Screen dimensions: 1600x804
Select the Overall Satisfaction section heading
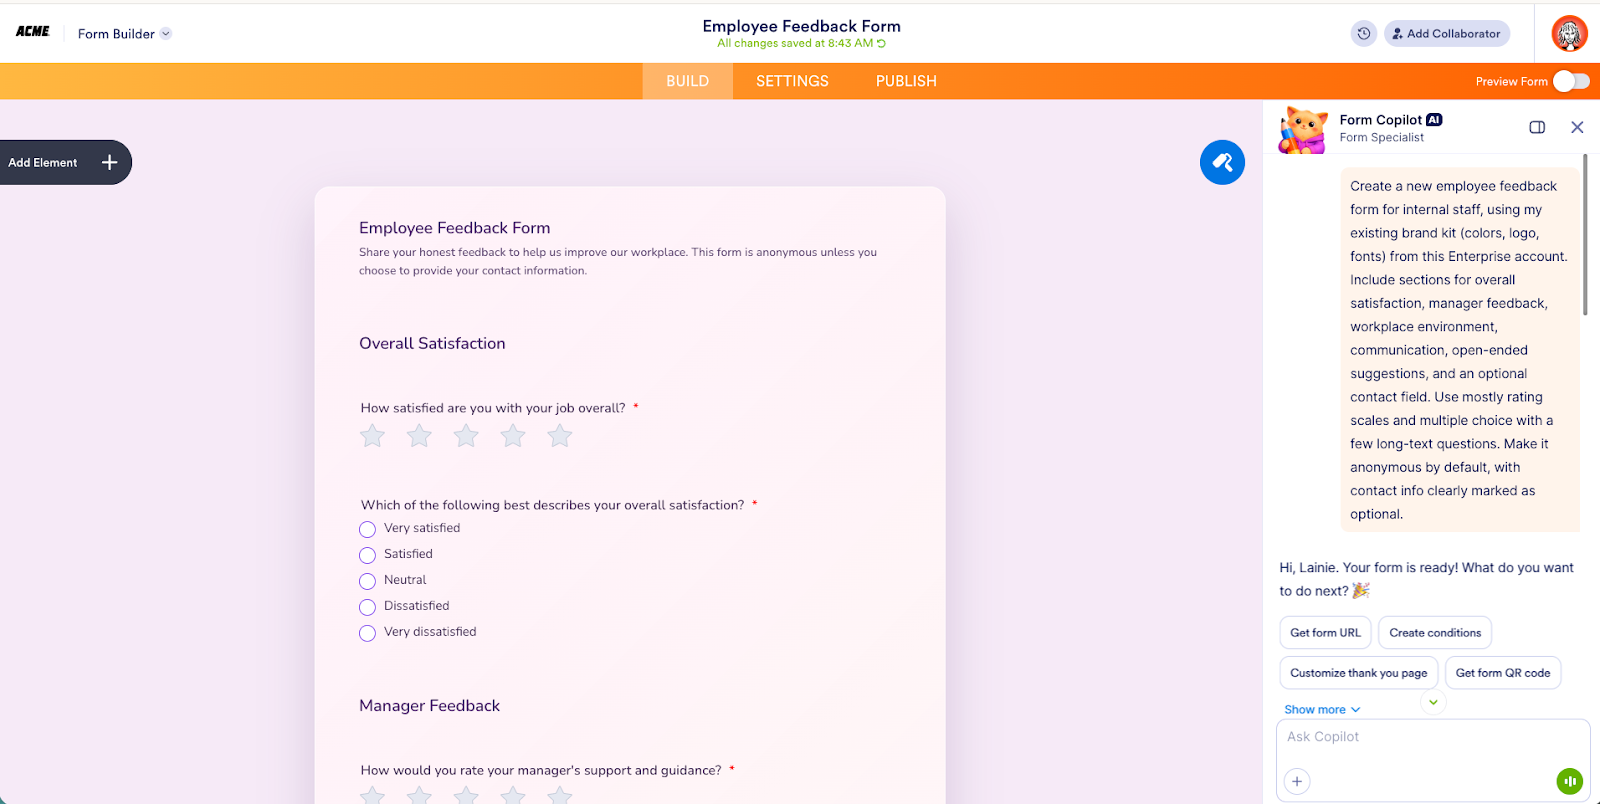432,343
